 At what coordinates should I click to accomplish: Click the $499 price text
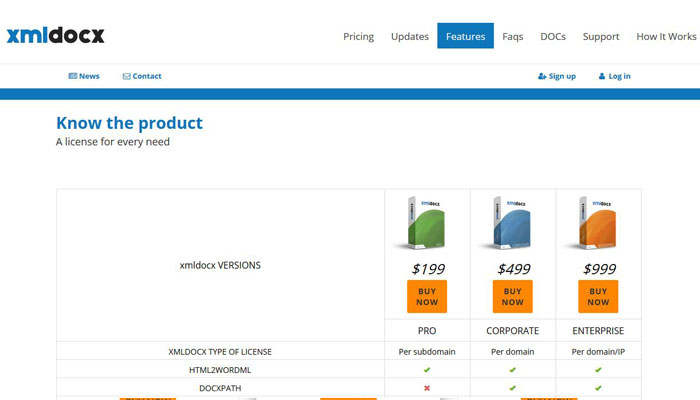(x=513, y=269)
